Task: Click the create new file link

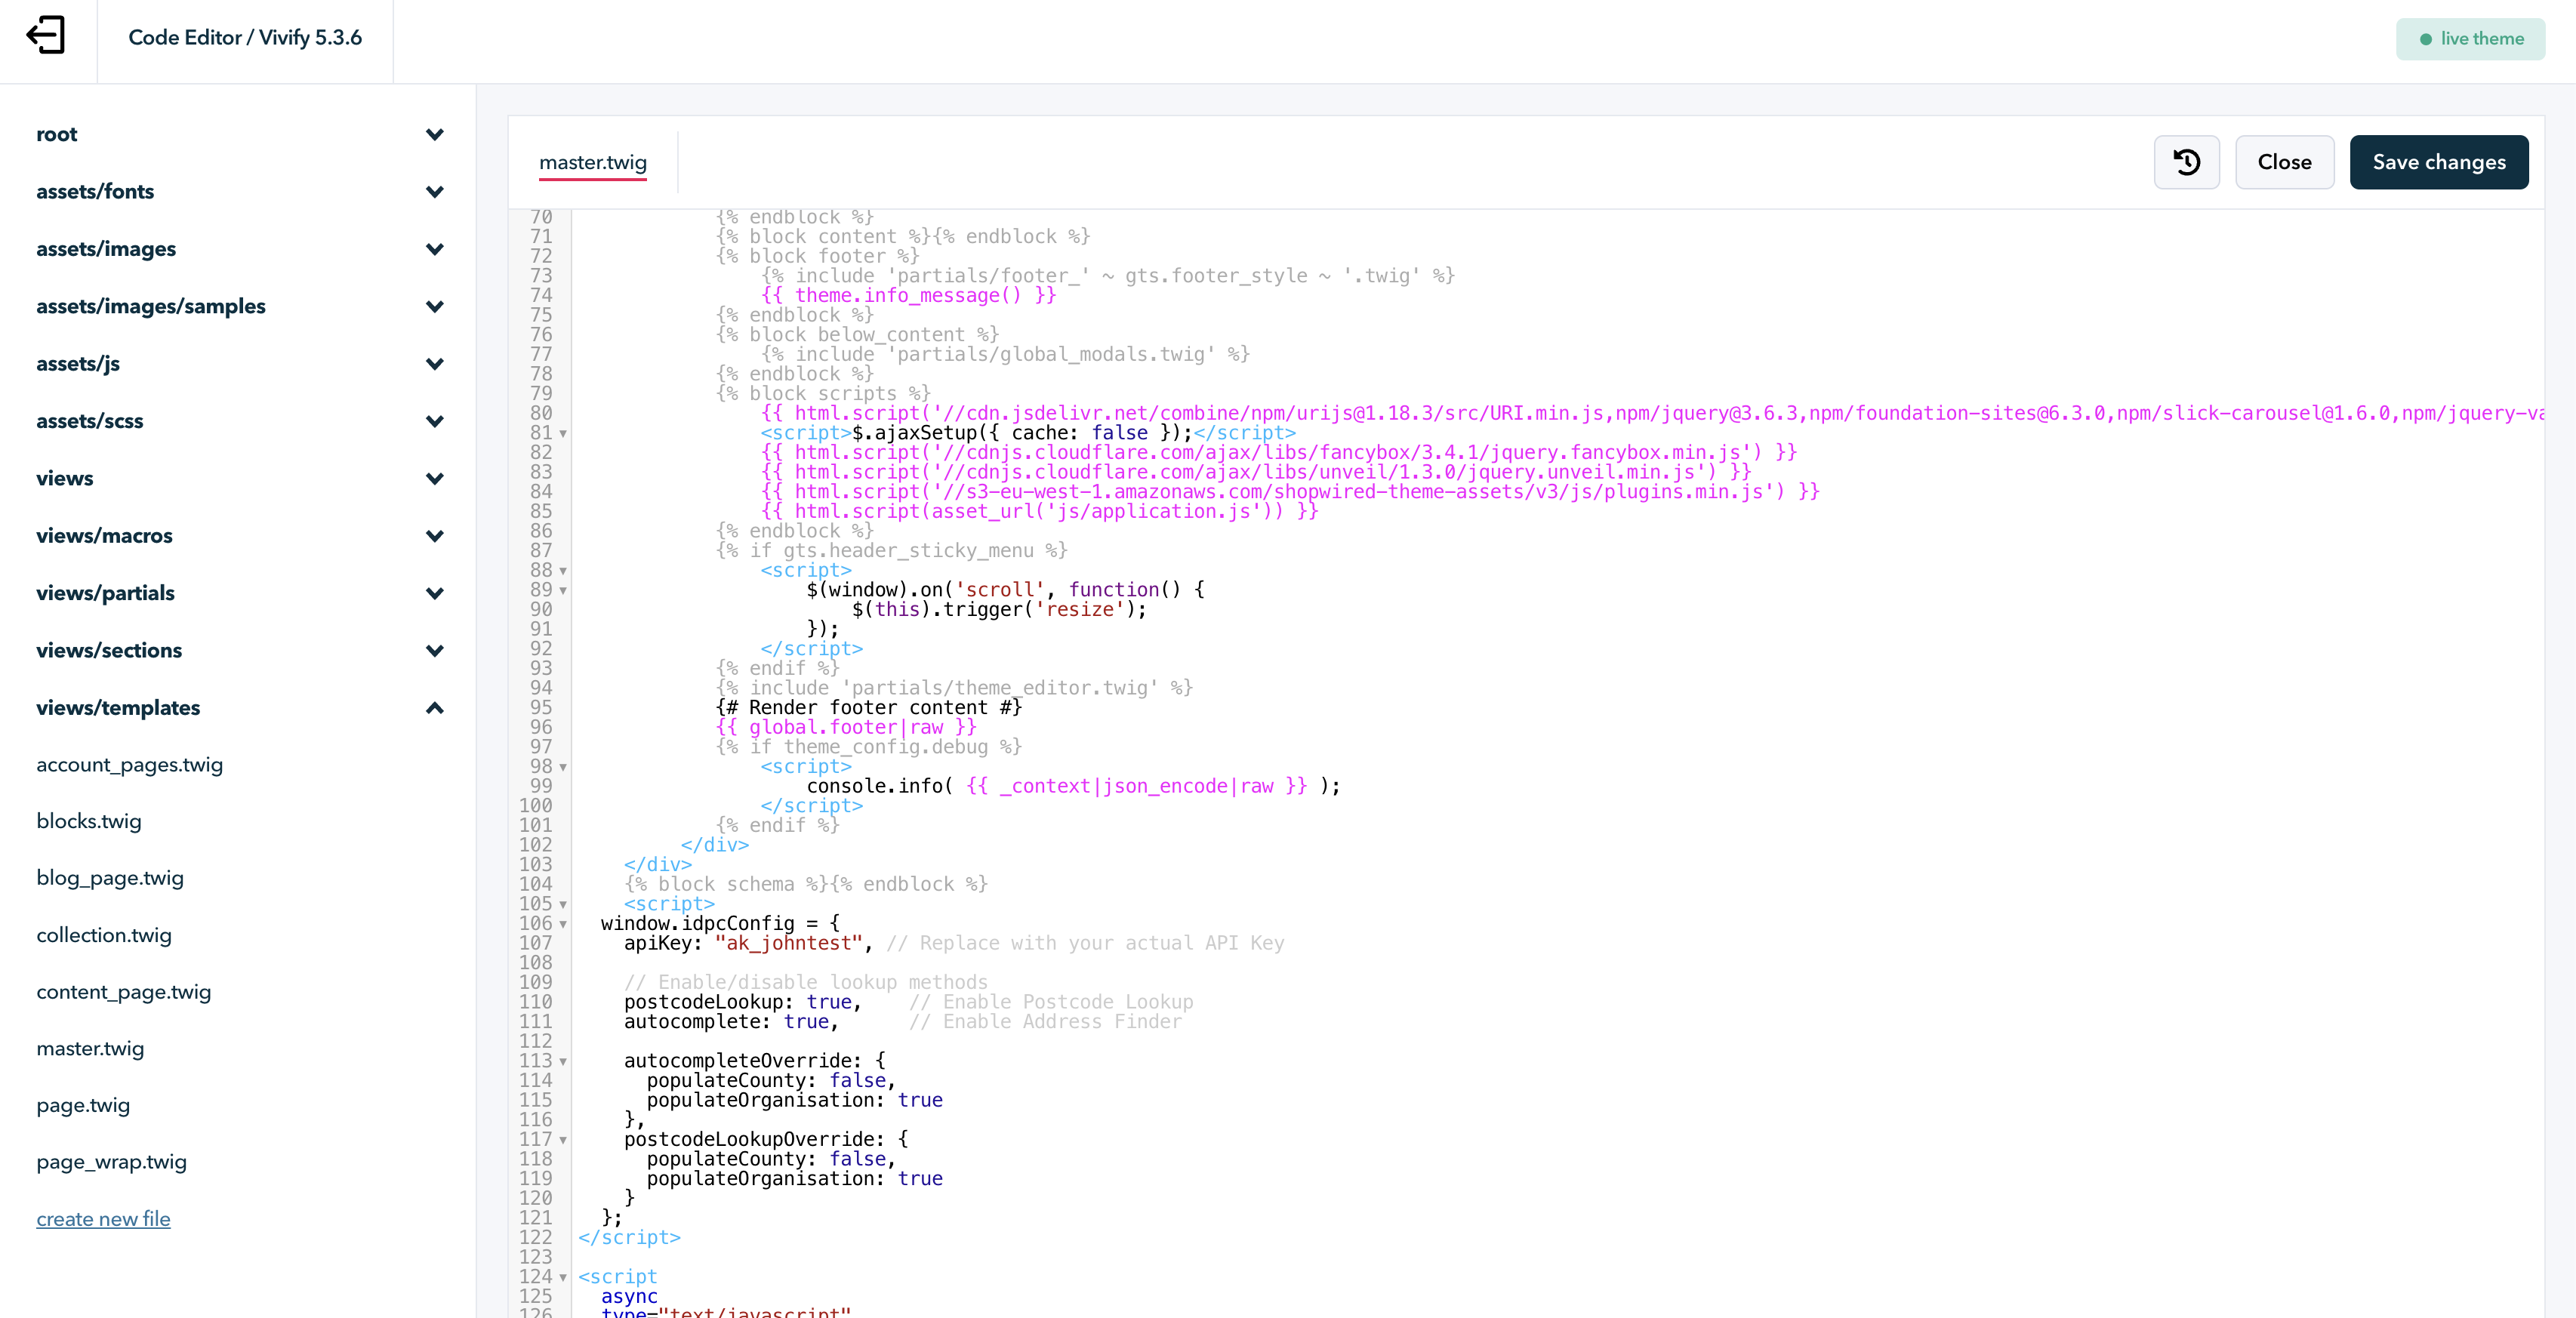Action: click(x=103, y=1219)
